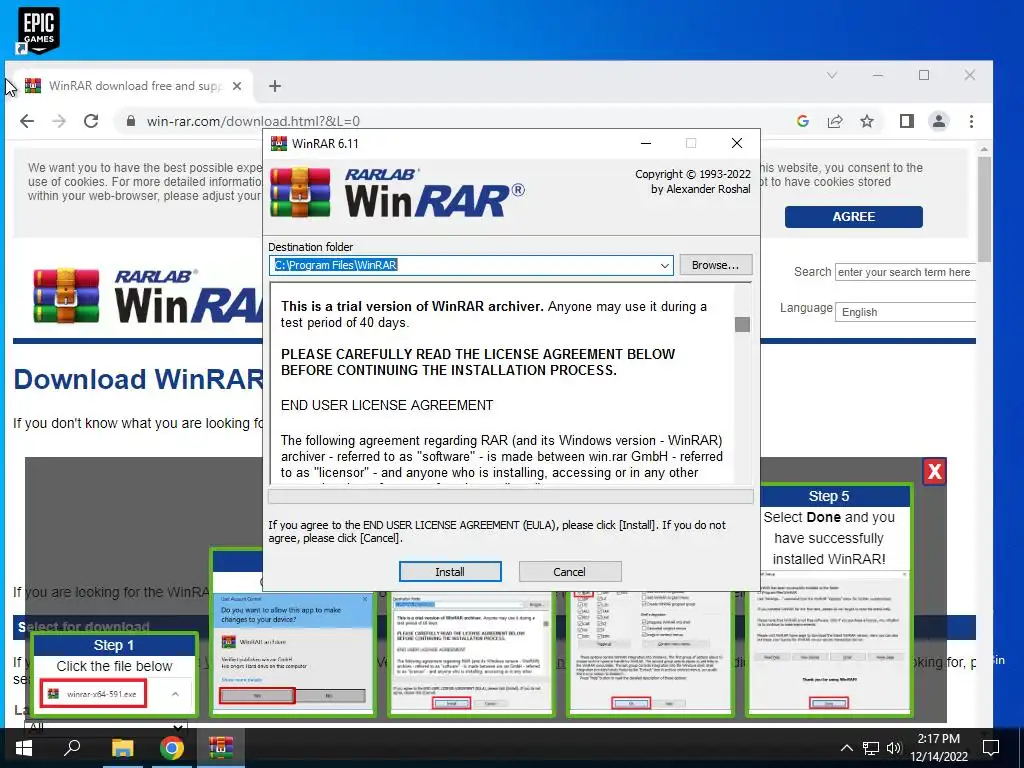Viewport: 1024px width, 768px height.
Task: Minimize the WinRAR 6.11 installer window
Action: point(646,143)
